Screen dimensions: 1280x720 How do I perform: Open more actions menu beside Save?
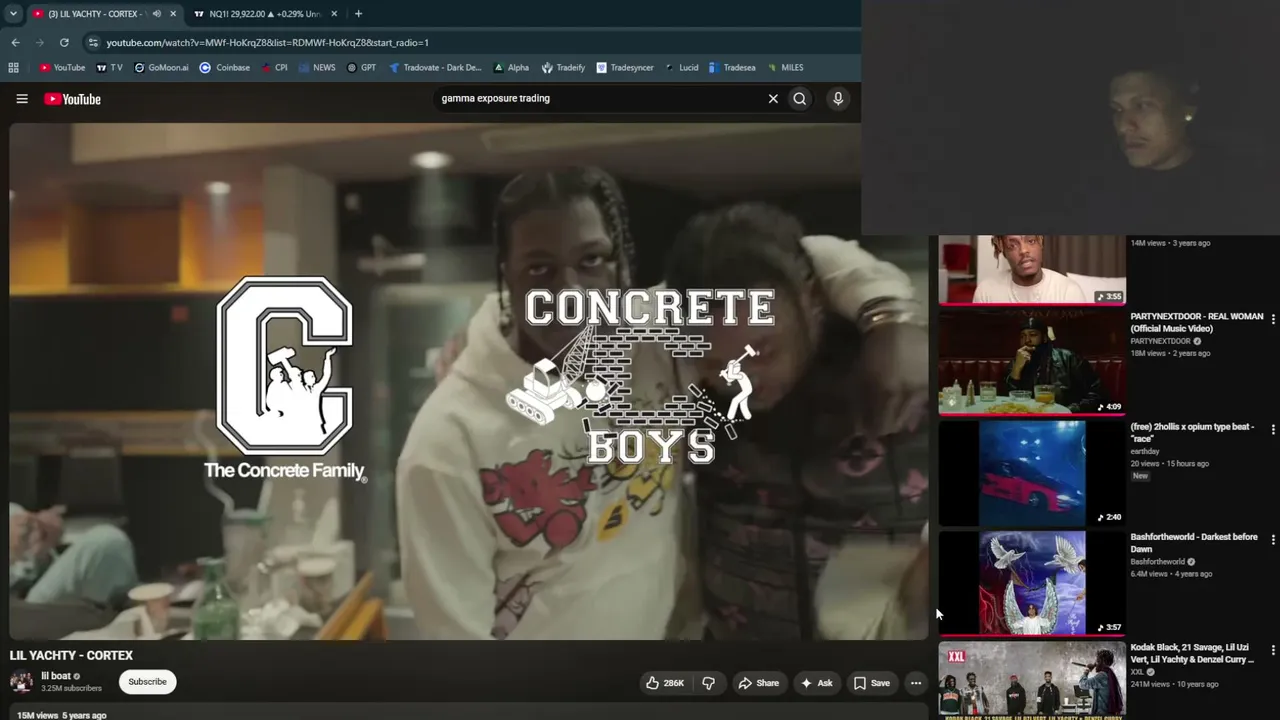click(x=915, y=683)
